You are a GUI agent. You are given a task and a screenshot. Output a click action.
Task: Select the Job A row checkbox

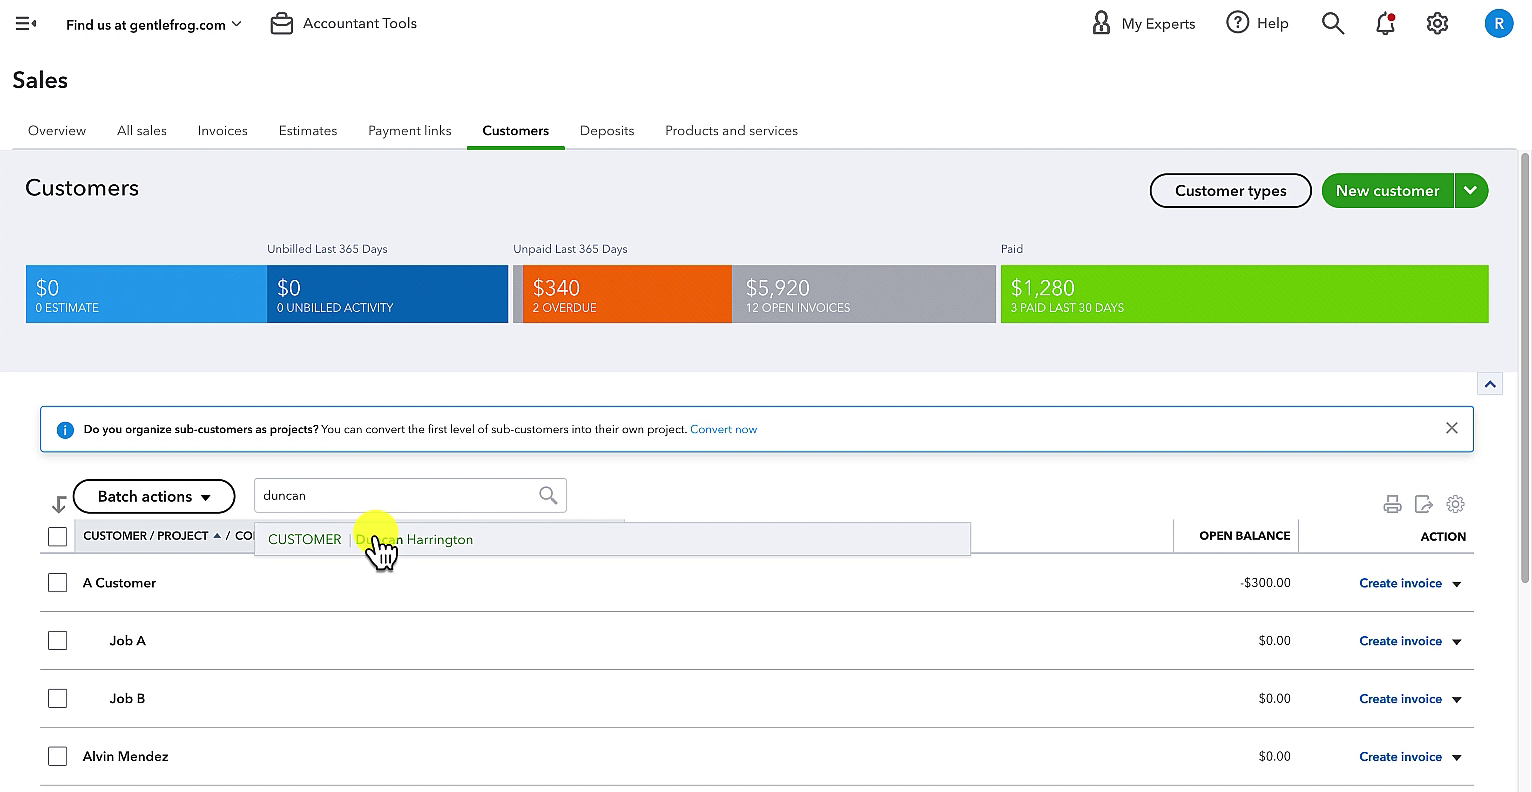[58, 641]
